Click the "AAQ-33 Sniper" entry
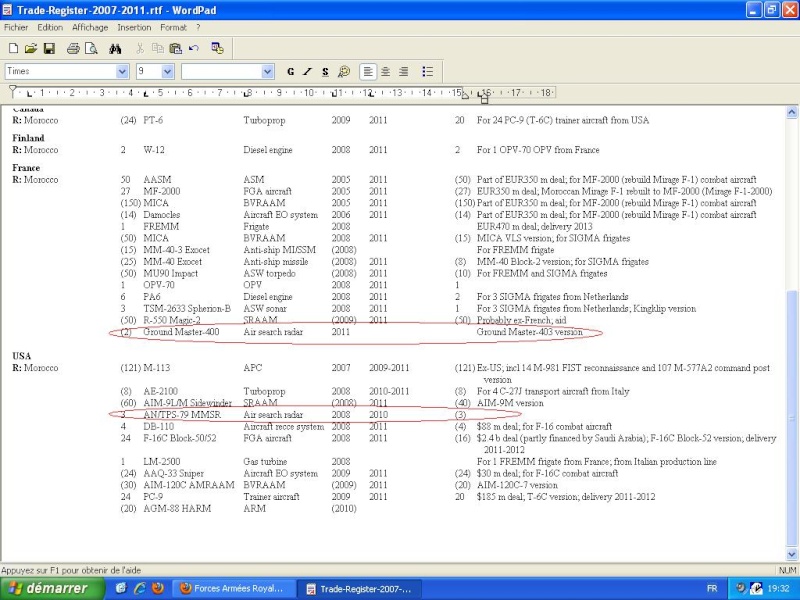This screenshot has width=800, height=600. 173,473
